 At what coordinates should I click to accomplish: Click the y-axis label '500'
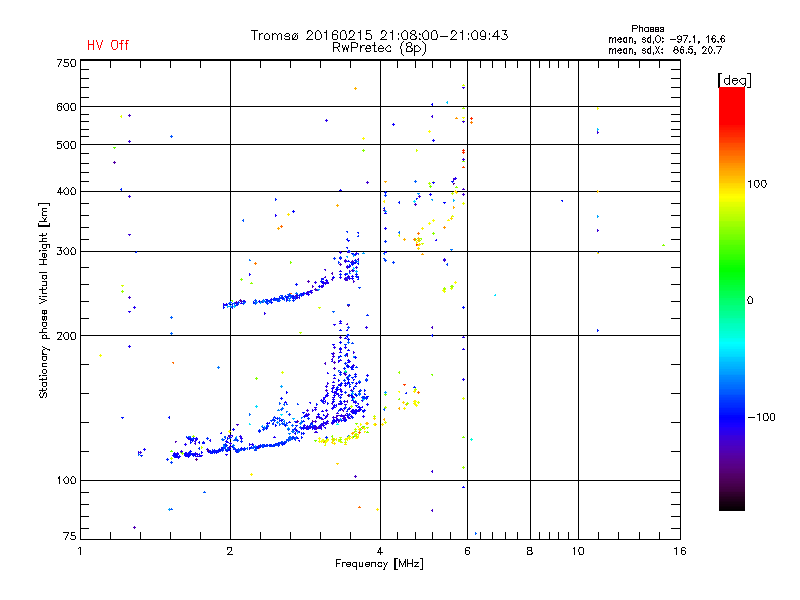pyautogui.click(x=66, y=145)
